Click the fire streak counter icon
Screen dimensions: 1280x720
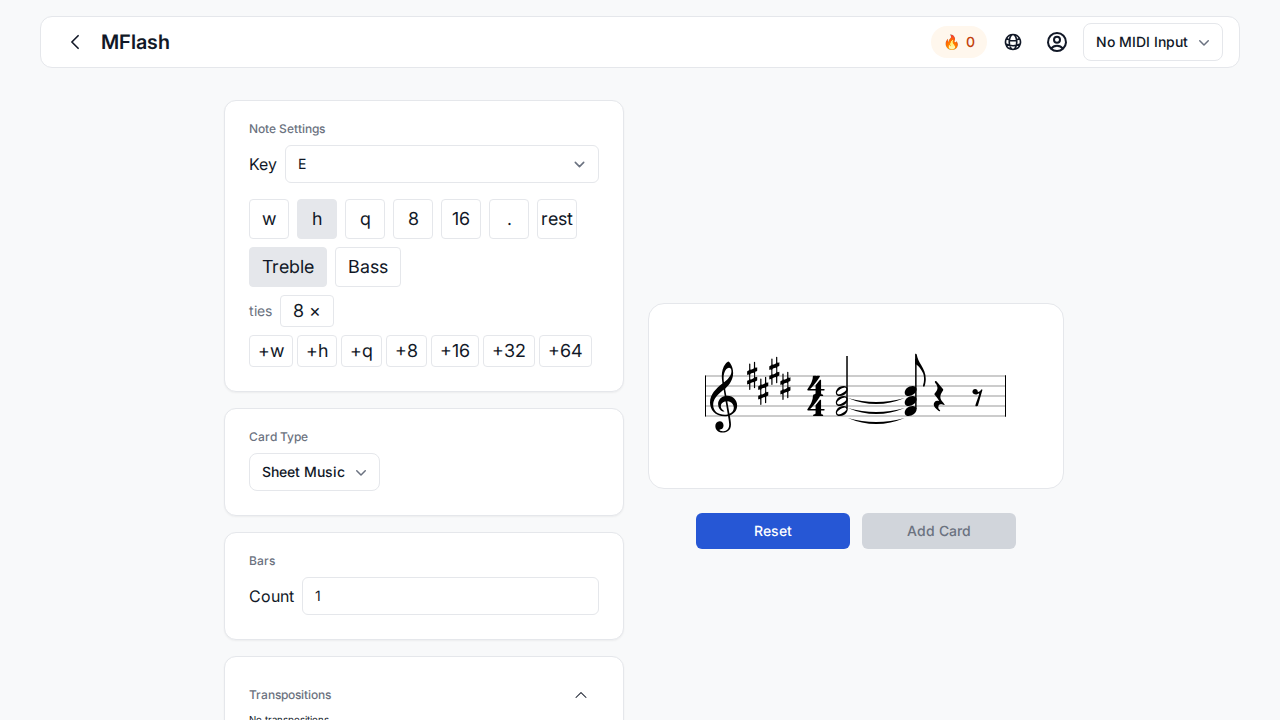coord(959,42)
